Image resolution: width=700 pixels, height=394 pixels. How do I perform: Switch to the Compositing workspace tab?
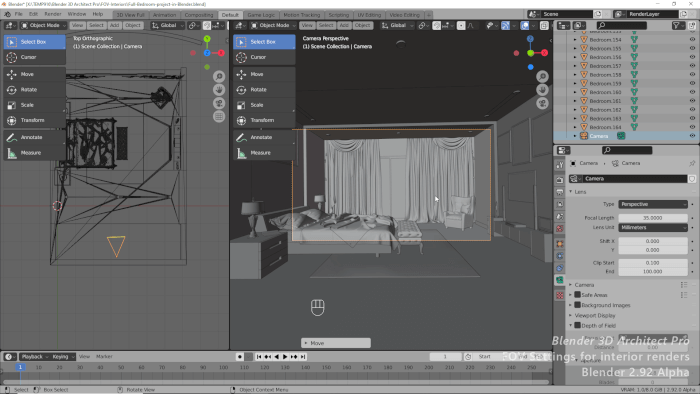(x=199, y=15)
